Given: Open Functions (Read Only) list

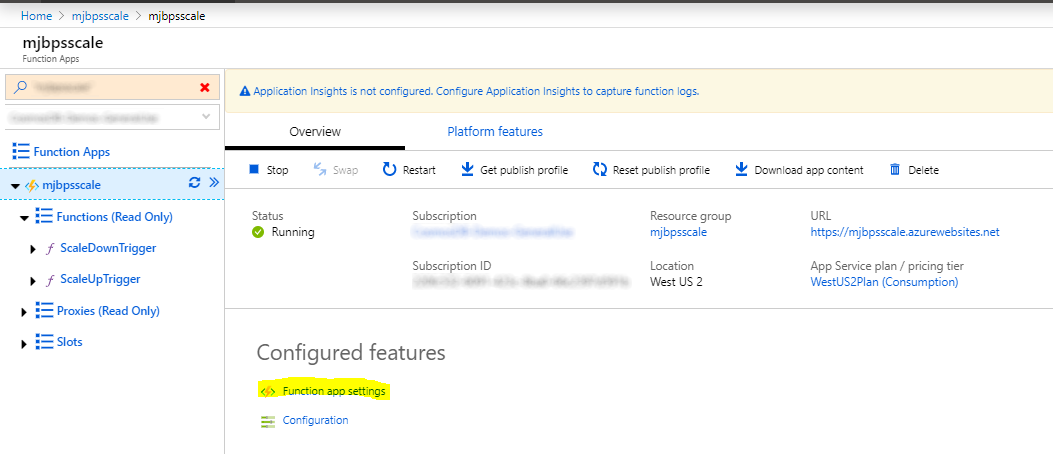Looking at the screenshot, I should 115,217.
